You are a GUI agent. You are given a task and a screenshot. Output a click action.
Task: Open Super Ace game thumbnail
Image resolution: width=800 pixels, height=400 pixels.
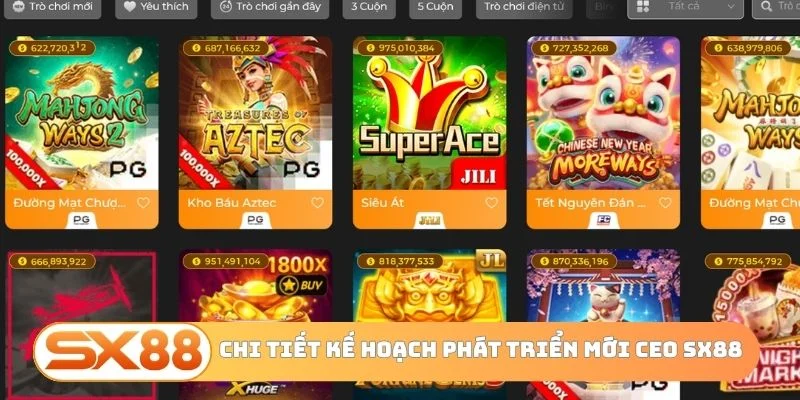pyautogui.click(x=430, y=113)
